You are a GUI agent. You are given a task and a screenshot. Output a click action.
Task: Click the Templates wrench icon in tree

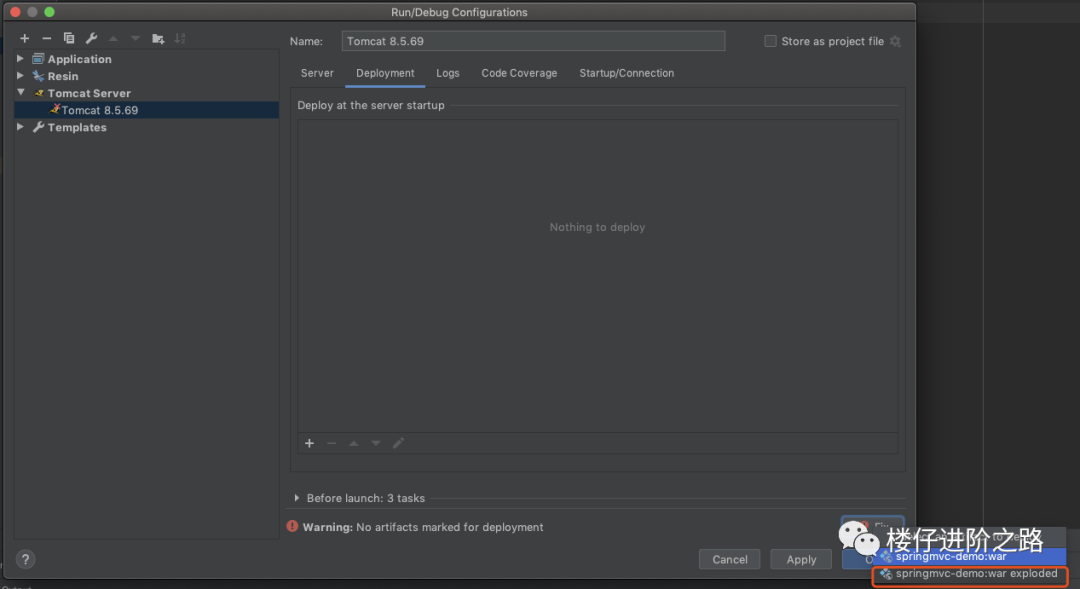(38, 127)
